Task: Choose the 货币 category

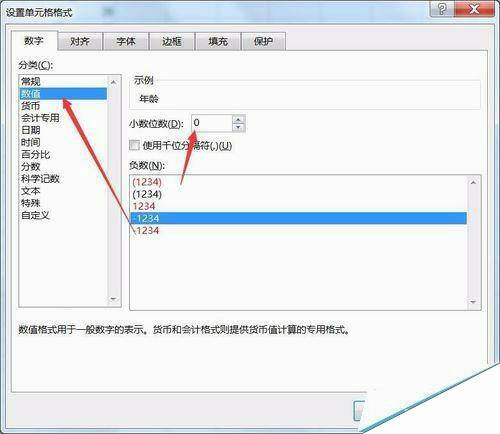Action: click(x=63, y=106)
